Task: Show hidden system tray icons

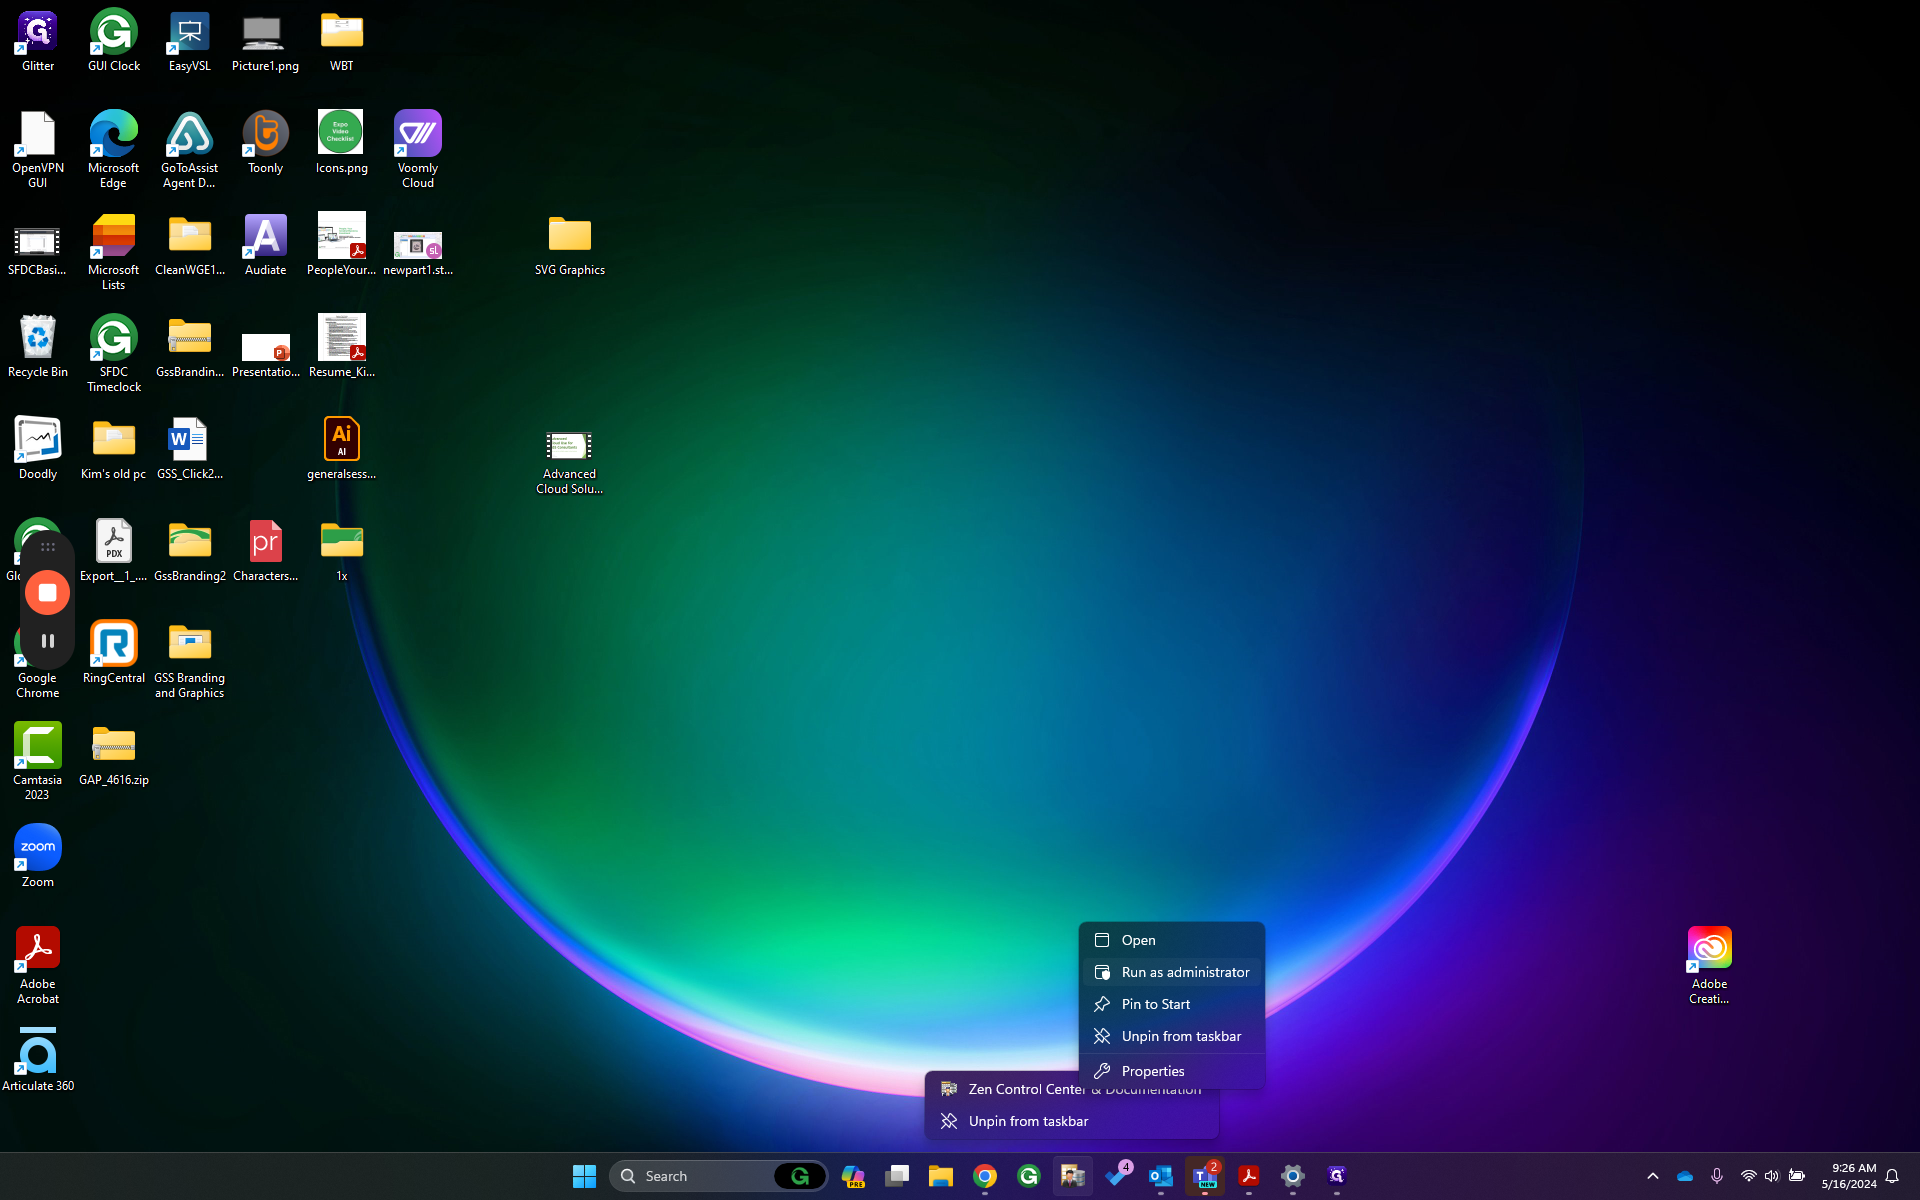Action: (1653, 1176)
